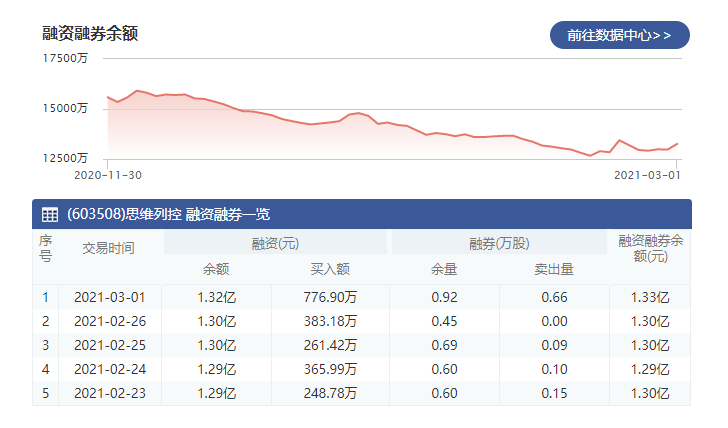
Task: Click the 17500万 axis label
Action: (65, 58)
